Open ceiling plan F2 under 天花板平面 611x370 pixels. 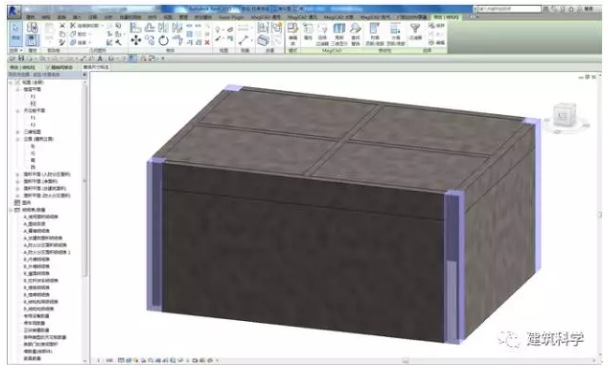point(33,125)
